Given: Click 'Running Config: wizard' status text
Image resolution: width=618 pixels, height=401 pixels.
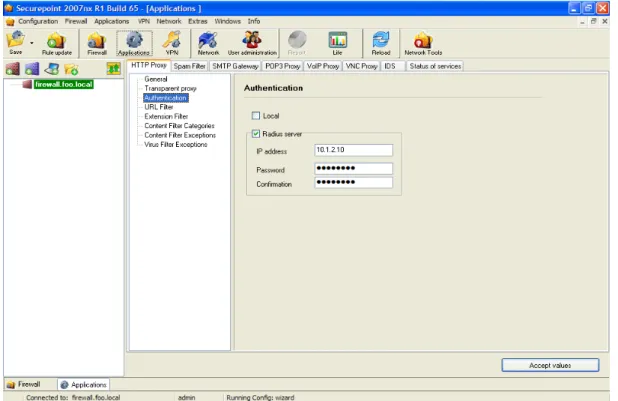Looking at the screenshot, I should (260, 397).
